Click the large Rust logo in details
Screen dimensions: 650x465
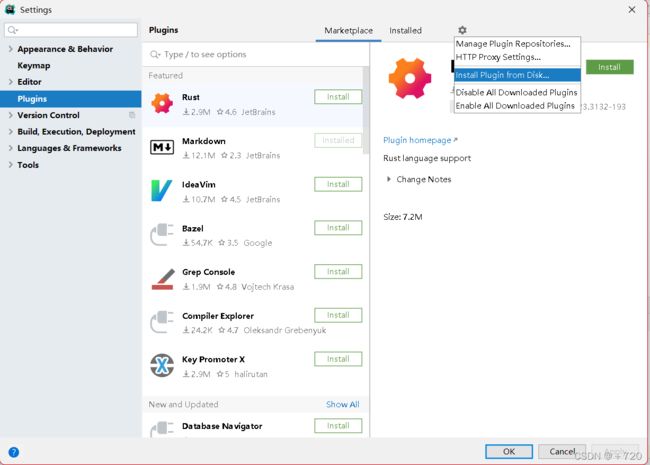pyautogui.click(x=410, y=78)
